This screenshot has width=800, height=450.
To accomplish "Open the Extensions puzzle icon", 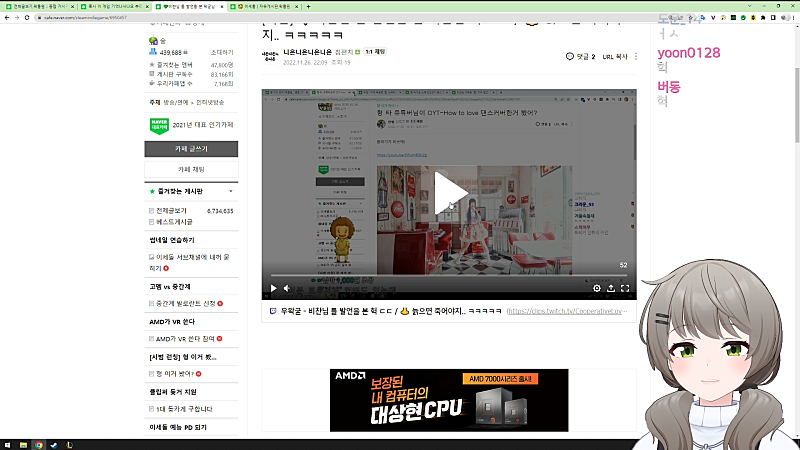I will click(x=763, y=17).
